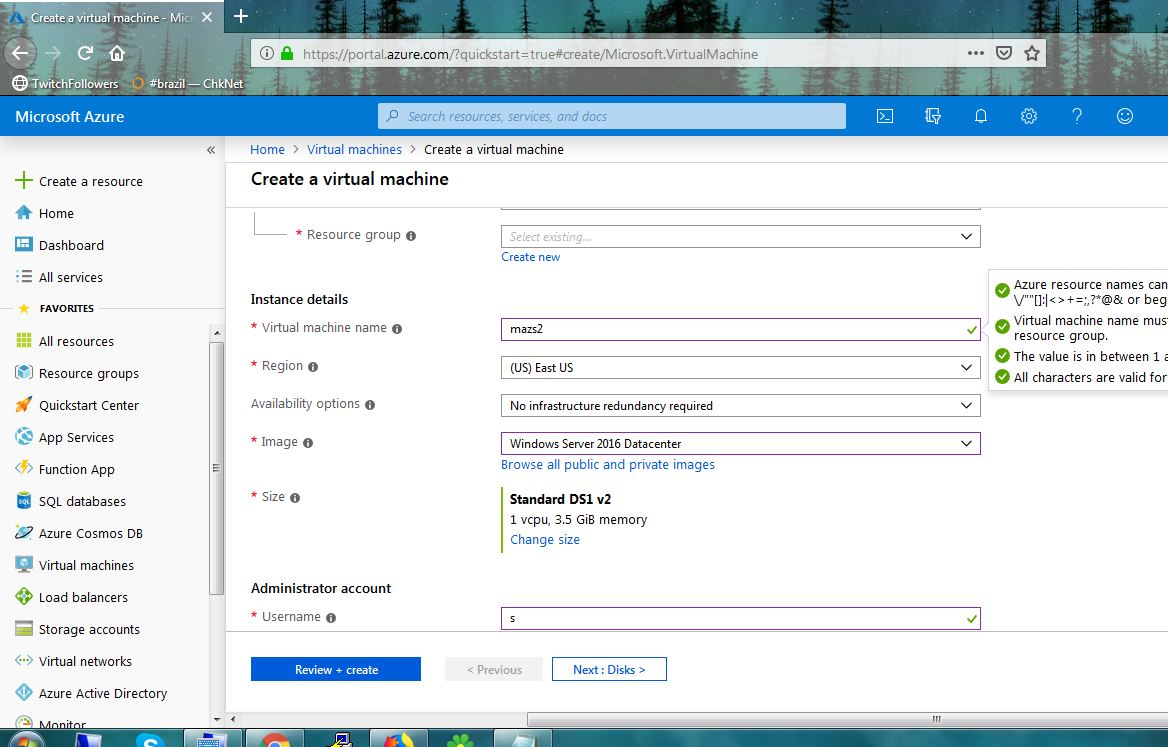Open the notifications bell
Image resolution: width=1168 pixels, height=747 pixels.
pyautogui.click(x=980, y=116)
